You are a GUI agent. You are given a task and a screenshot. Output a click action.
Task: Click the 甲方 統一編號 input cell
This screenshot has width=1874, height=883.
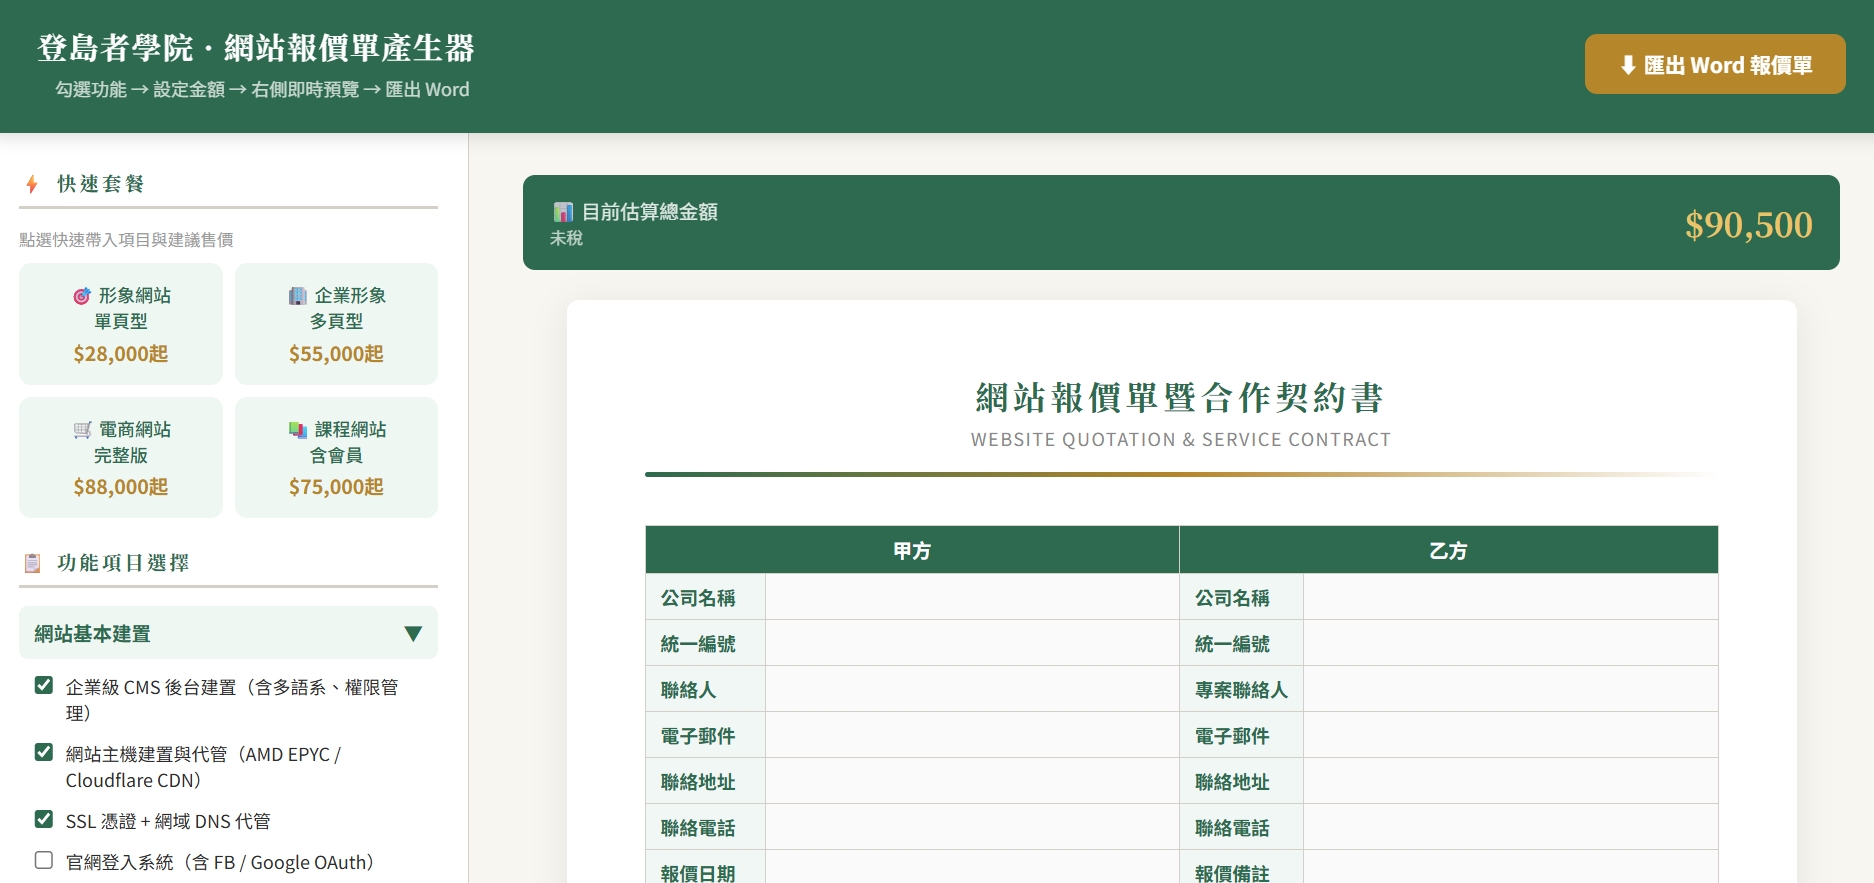tap(972, 643)
